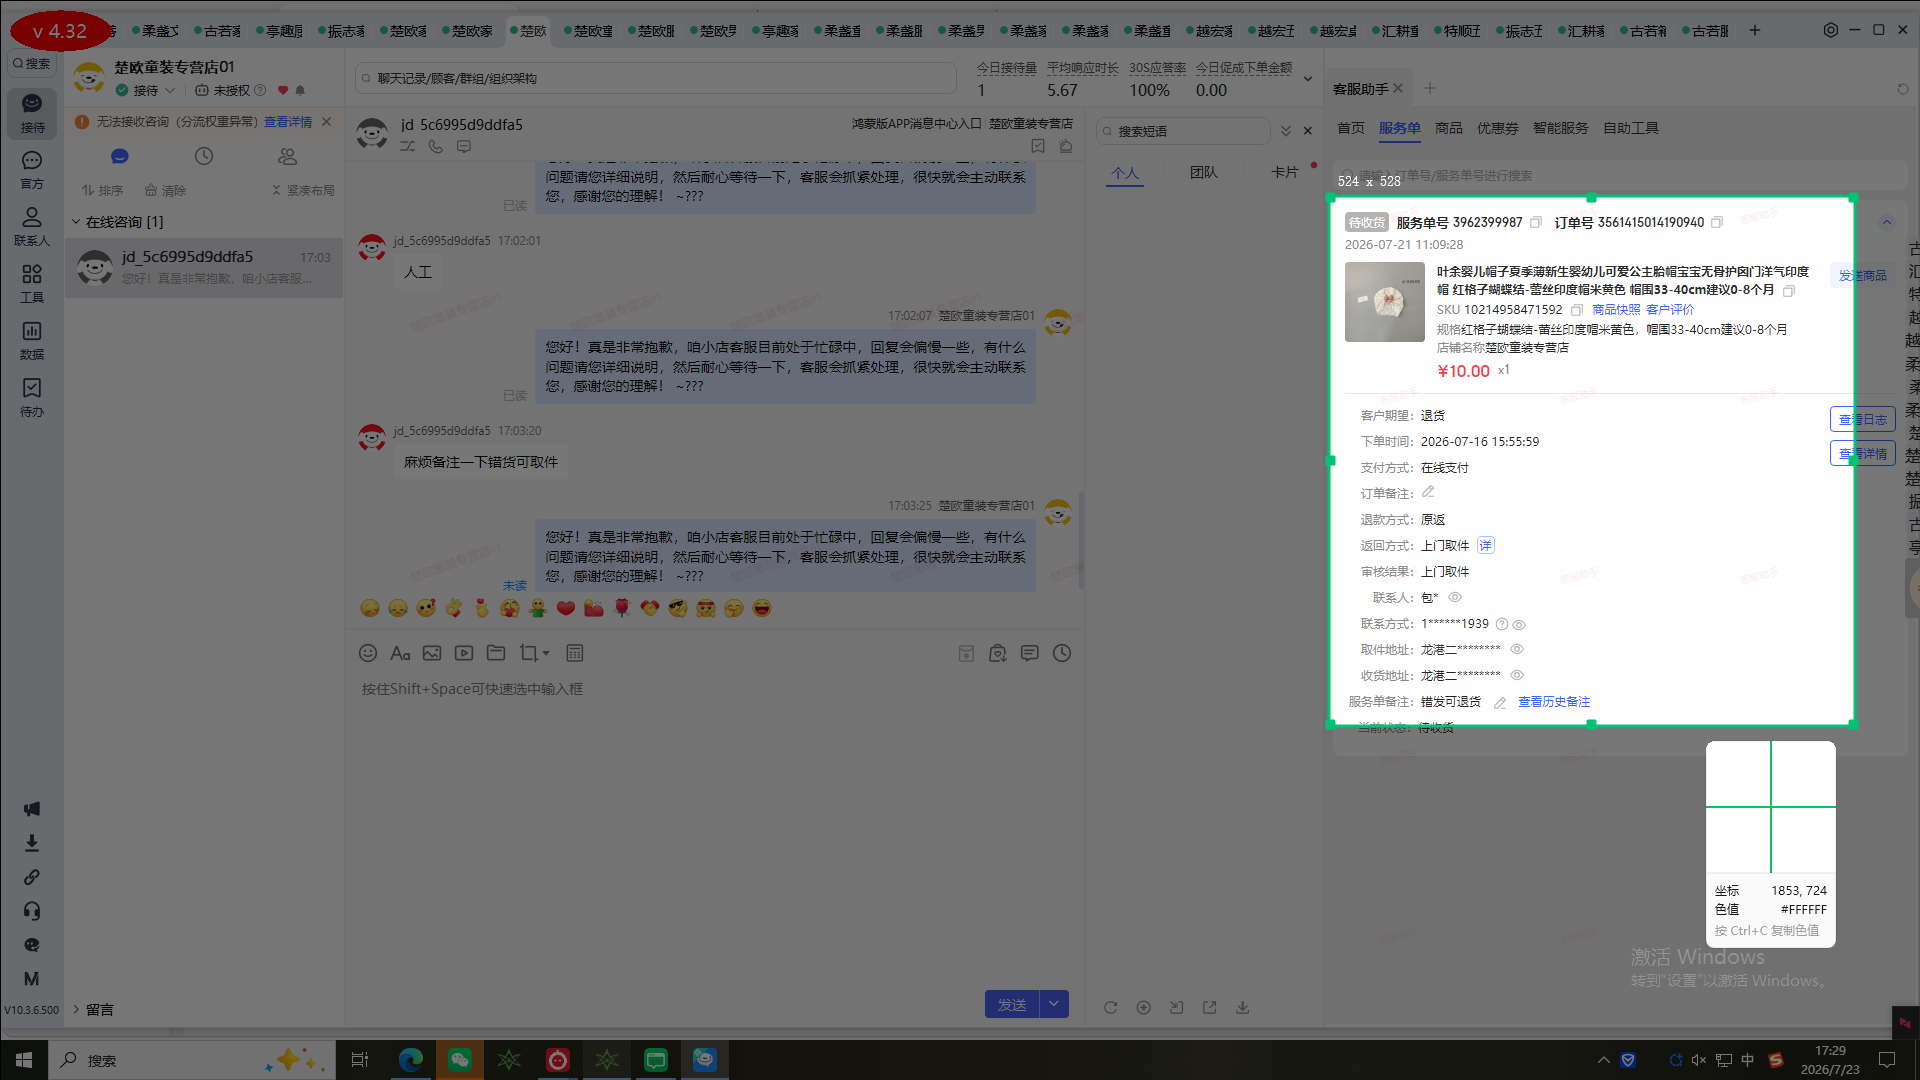Reveal the masked 取件地址
The height and width of the screenshot is (1080, 1920).
1517,650
